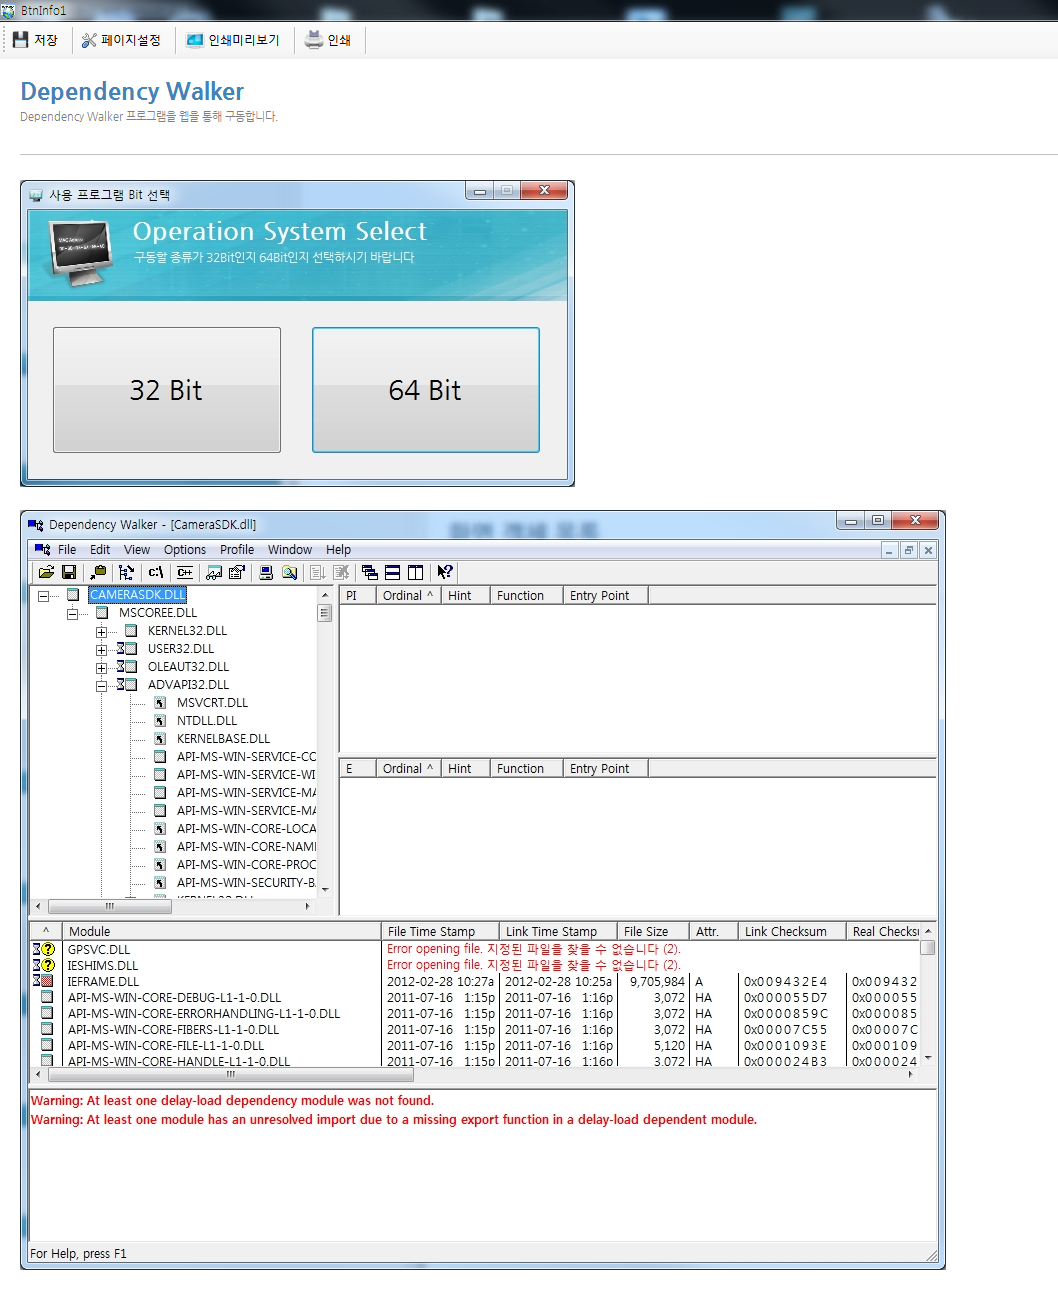Viewport: 1058px width, 1314px height.
Task: Open 페이지설정 page setup
Action: click(x=121, y=40)
